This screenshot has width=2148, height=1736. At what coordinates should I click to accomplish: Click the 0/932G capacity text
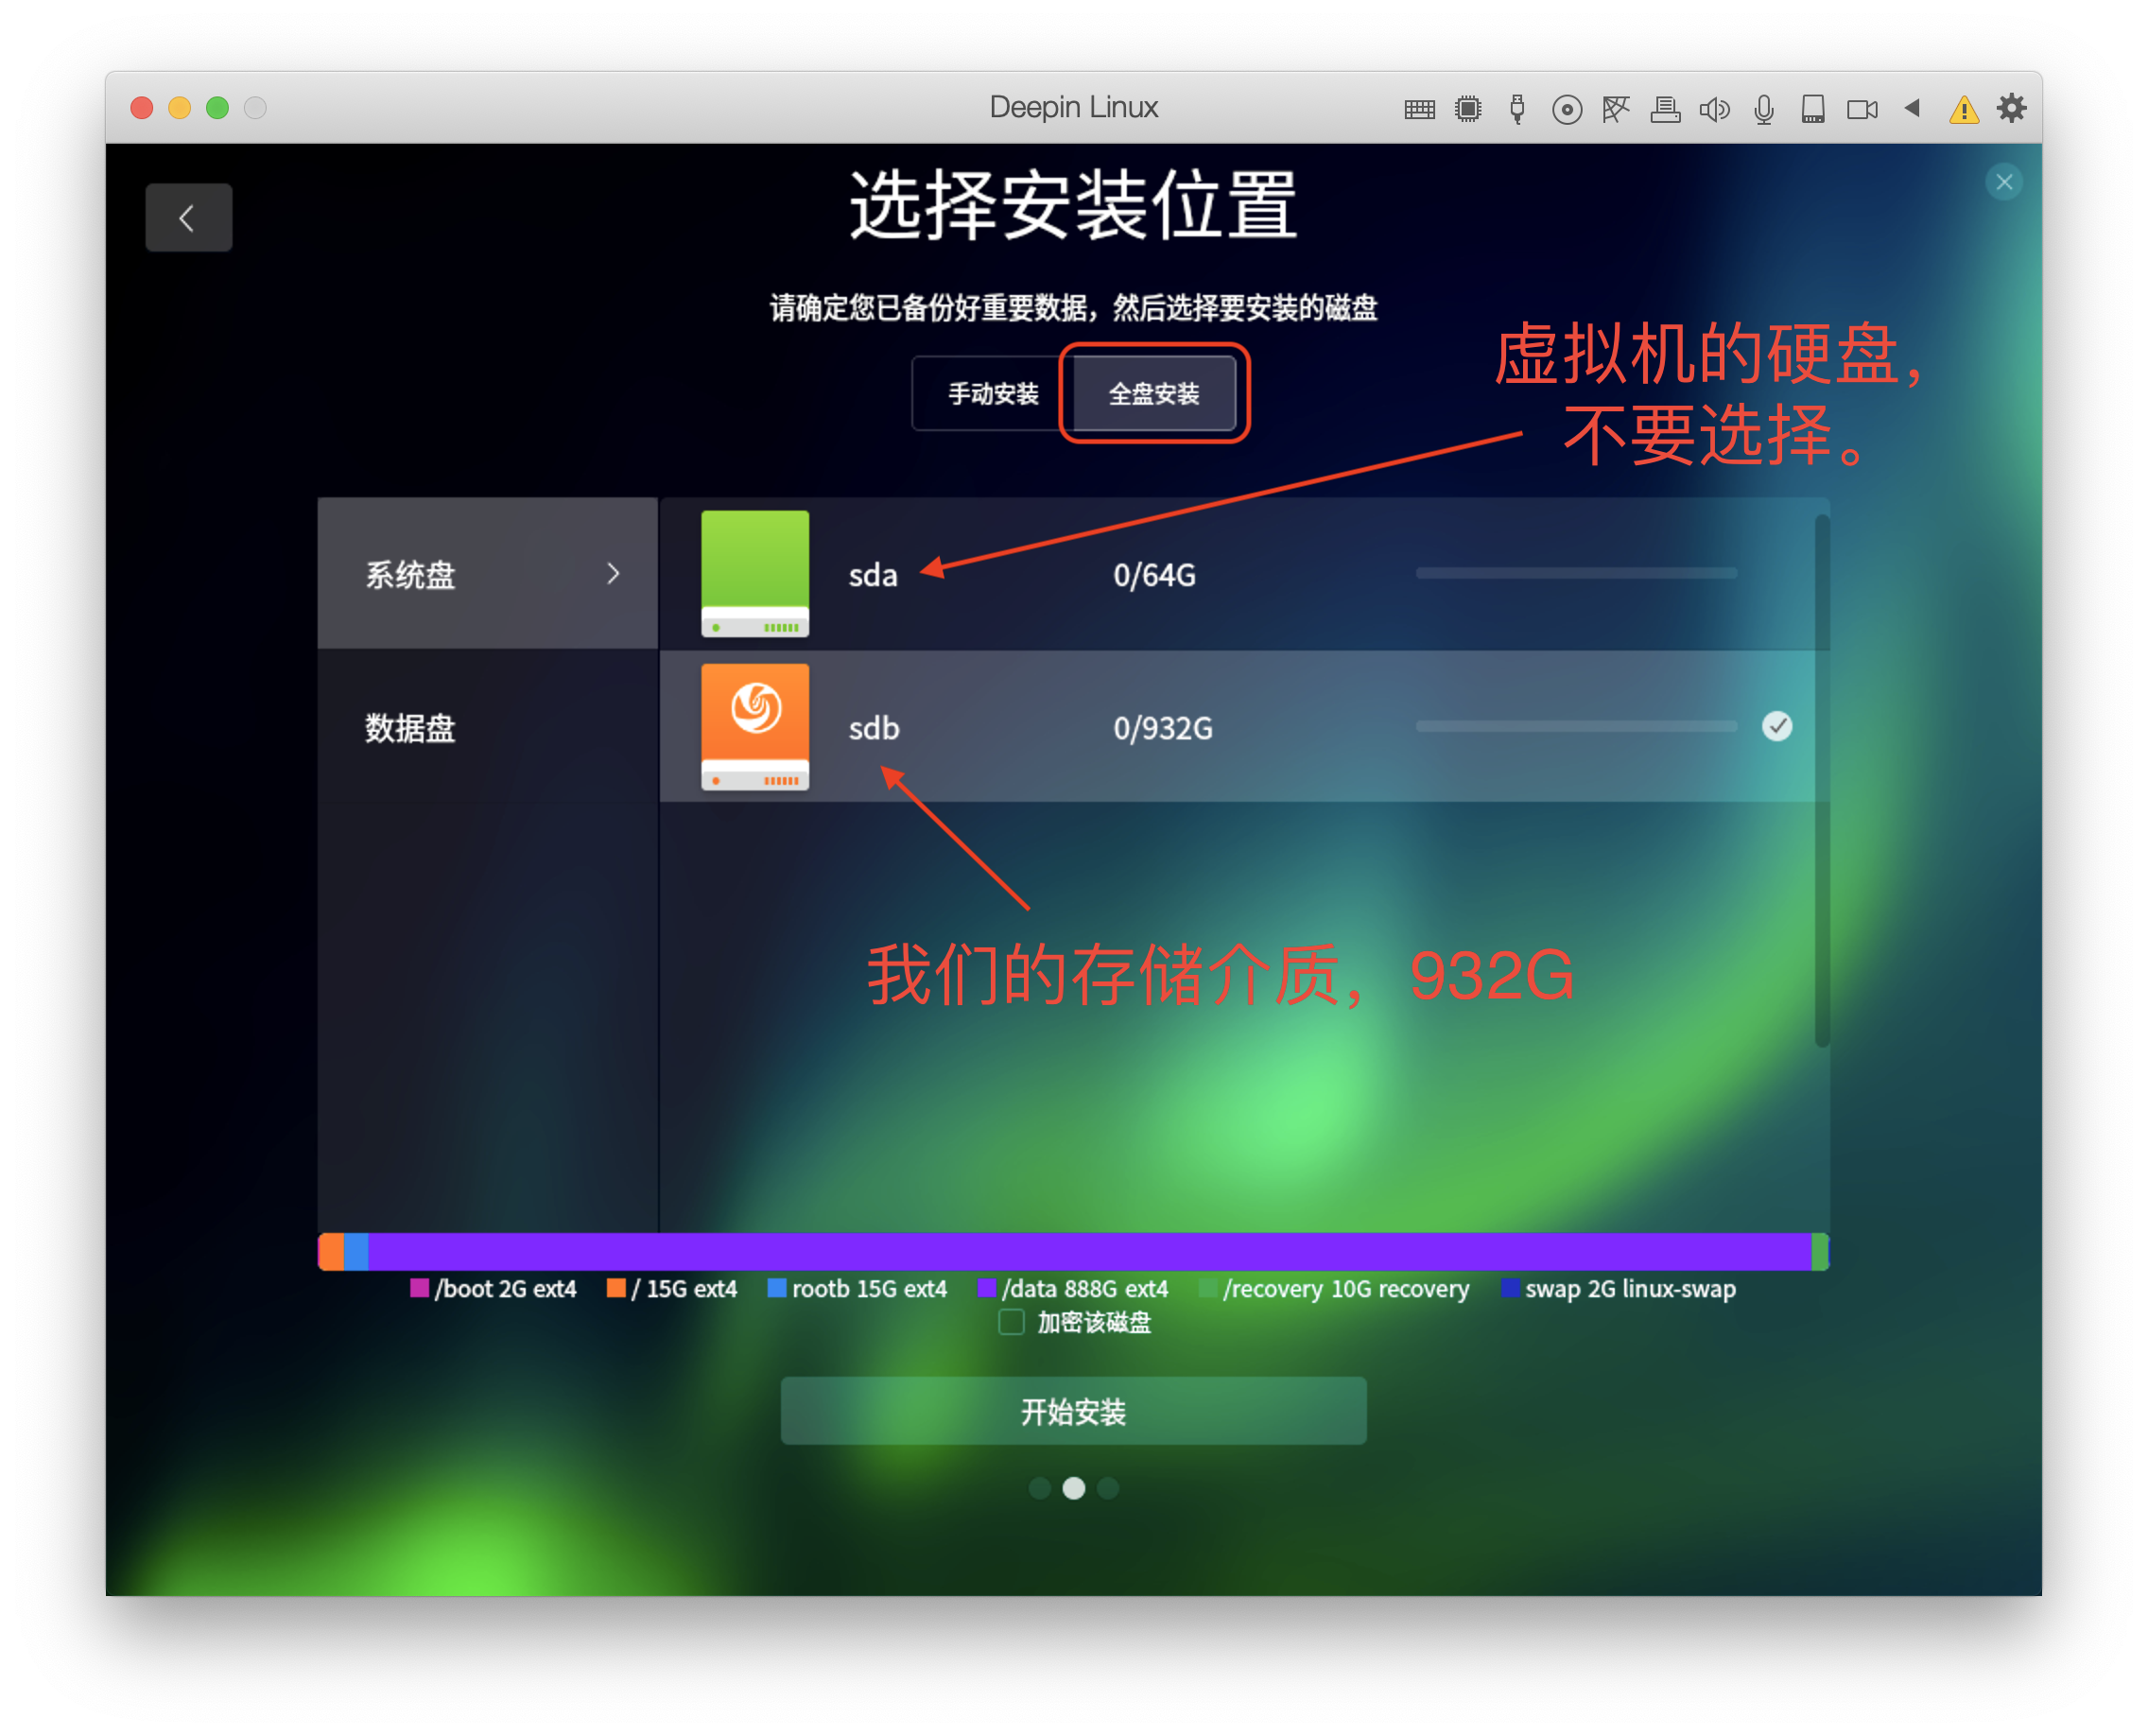click(x=1163, y=728)
